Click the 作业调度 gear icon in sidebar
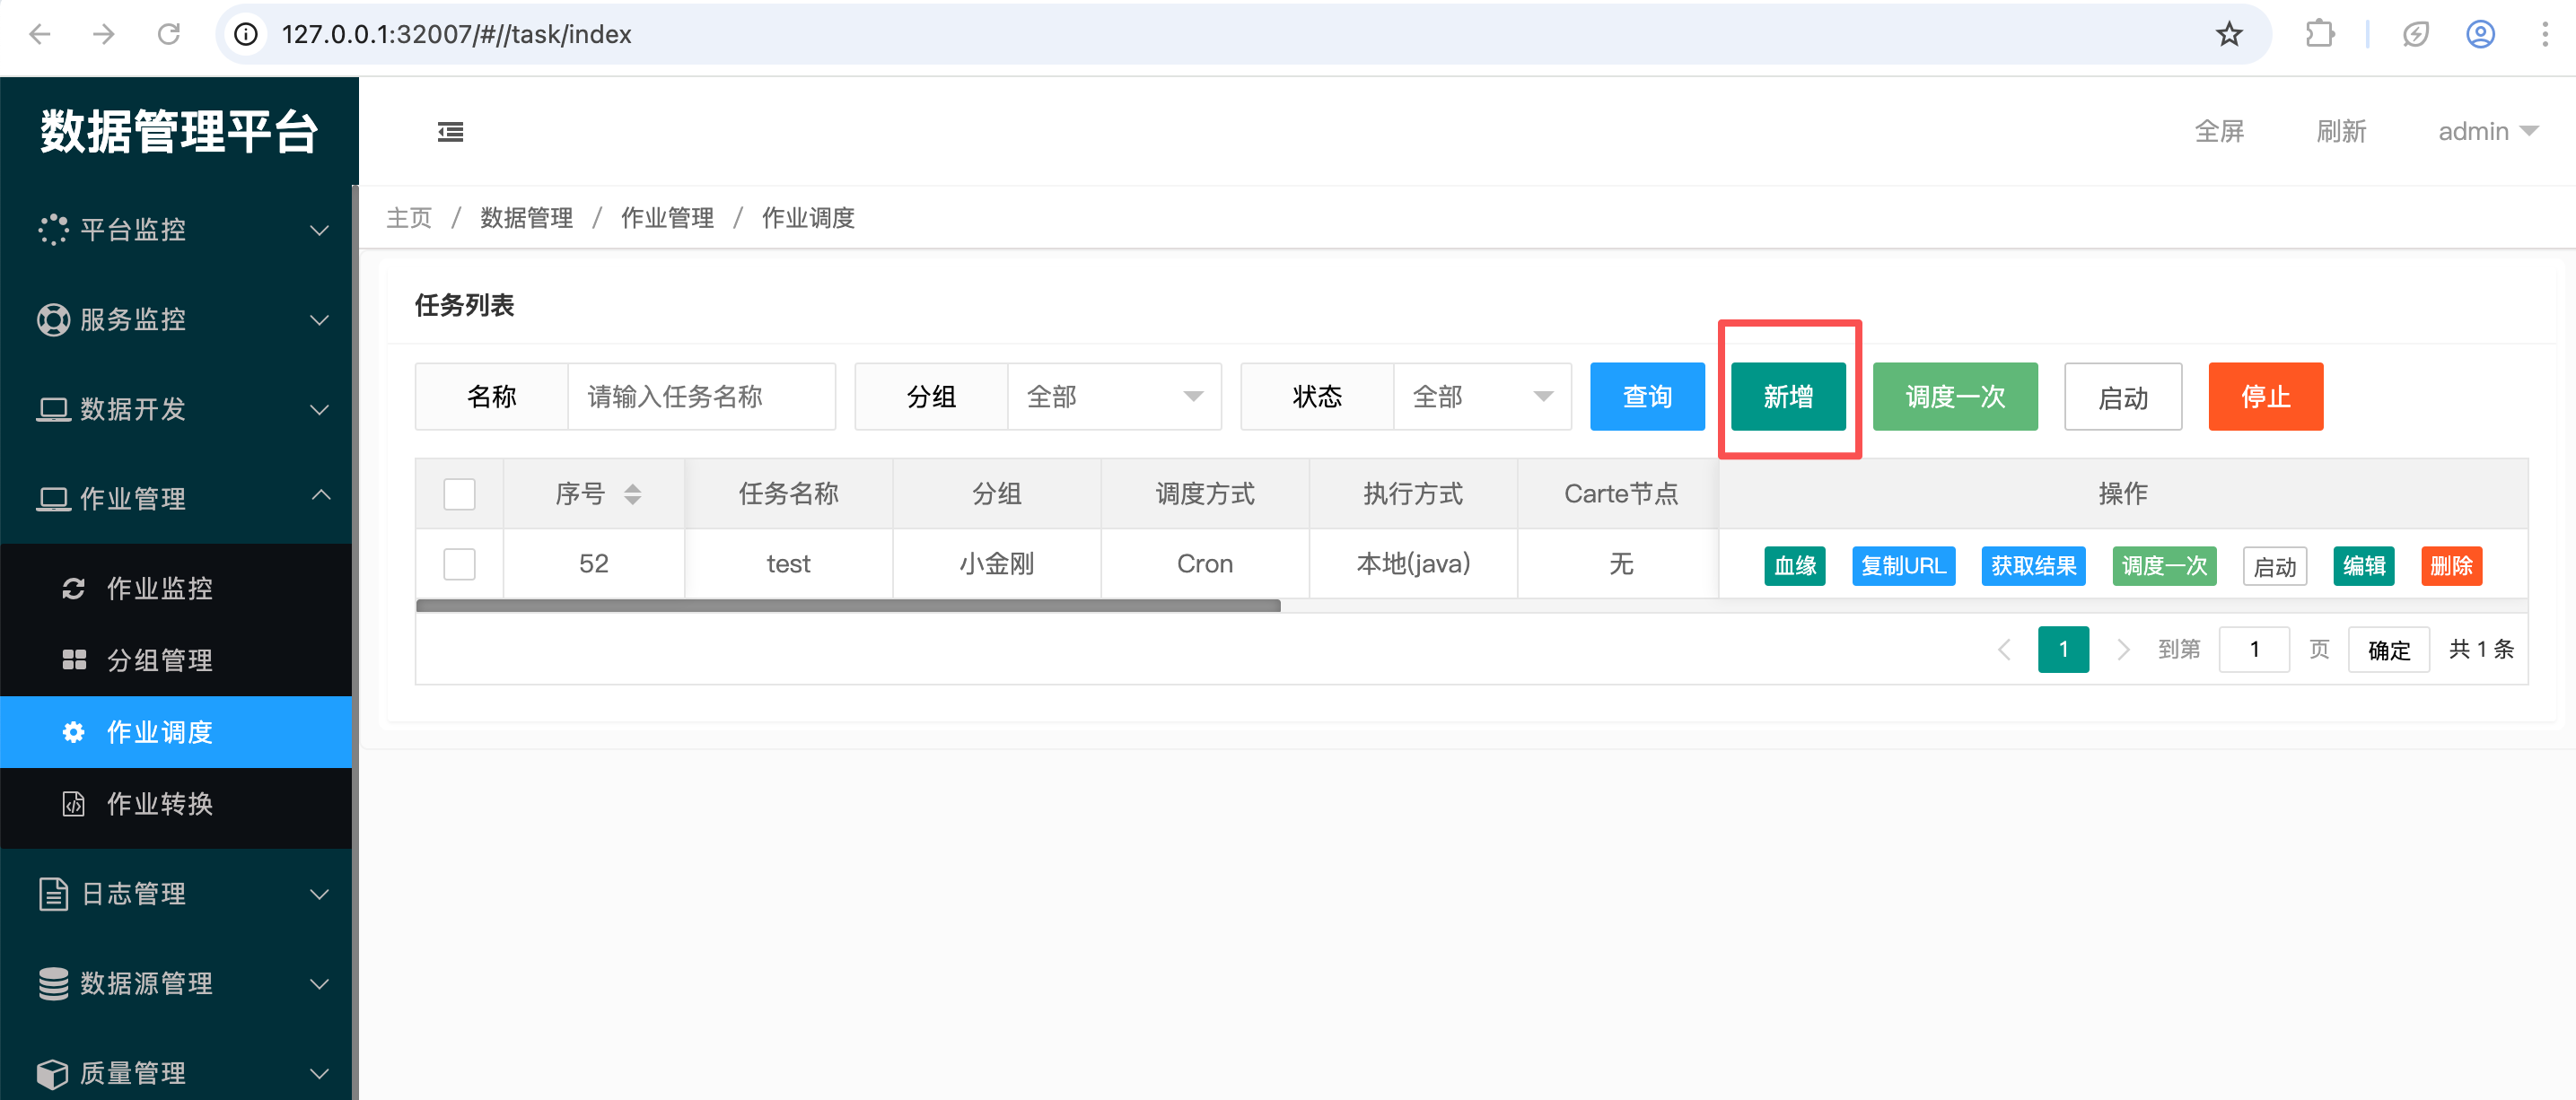 73,731
